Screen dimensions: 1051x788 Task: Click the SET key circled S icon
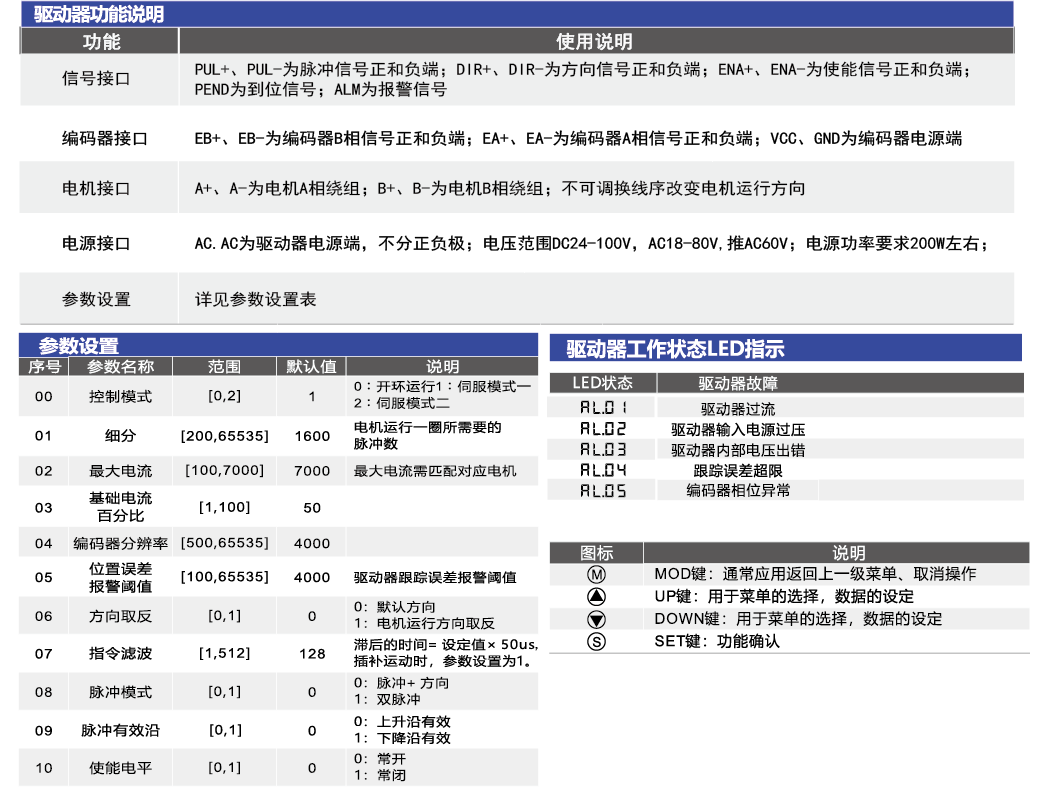point(596,642)
